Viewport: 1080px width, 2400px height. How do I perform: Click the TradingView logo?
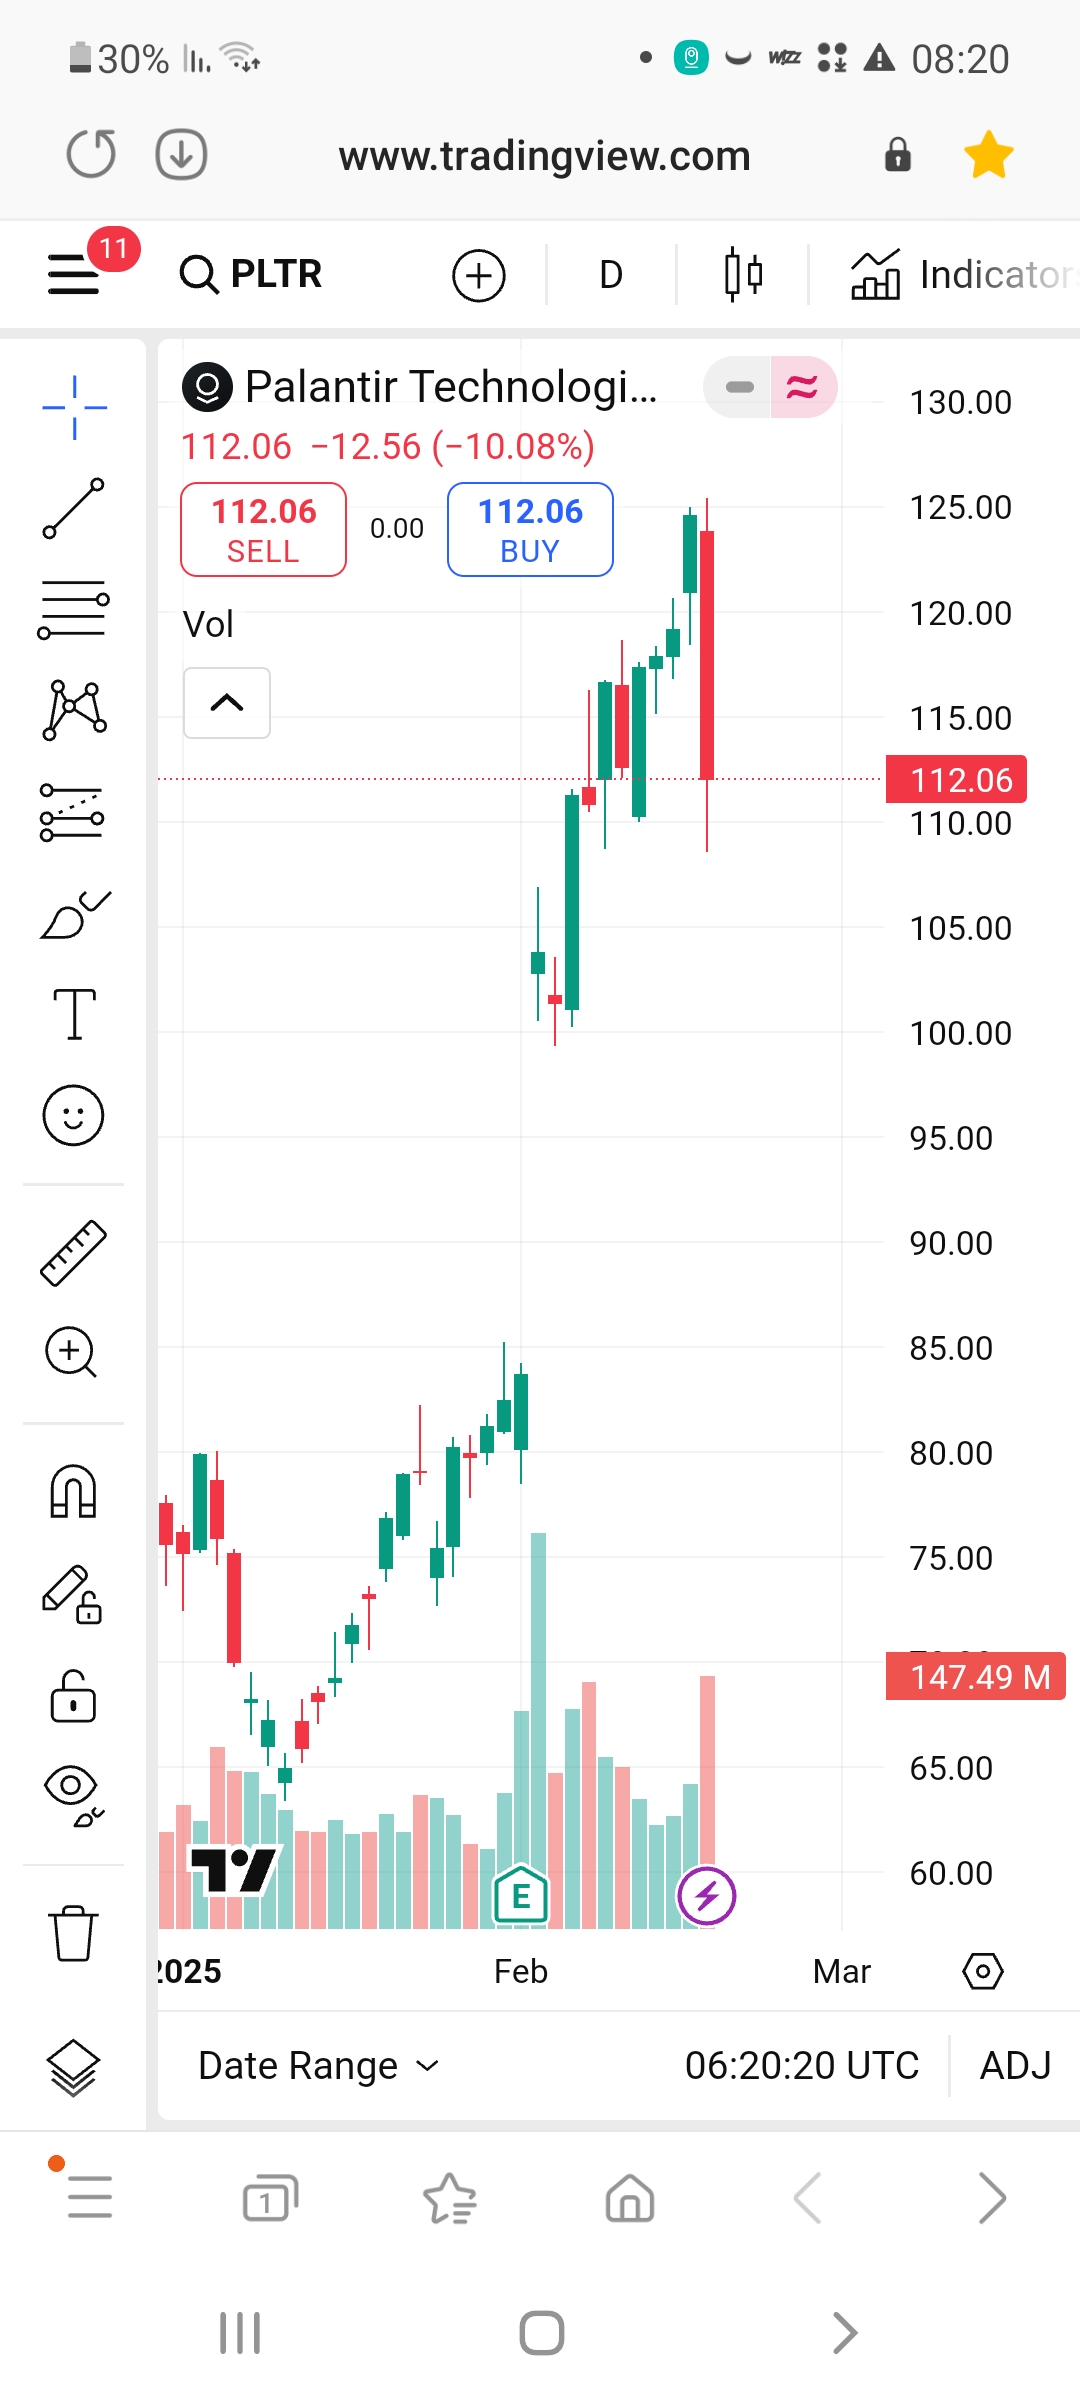pos(233,1869)
